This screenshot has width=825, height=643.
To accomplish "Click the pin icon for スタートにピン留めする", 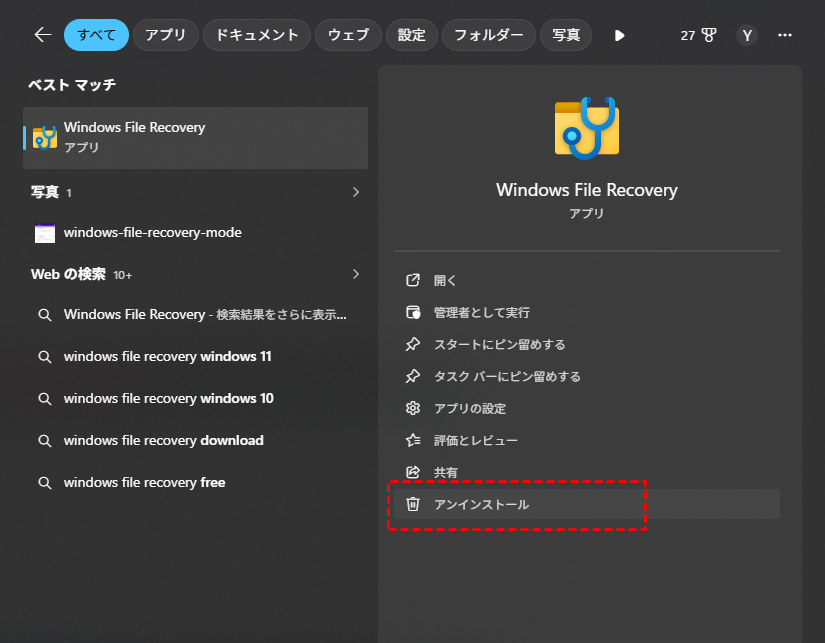I will click(x=413, y=344).
